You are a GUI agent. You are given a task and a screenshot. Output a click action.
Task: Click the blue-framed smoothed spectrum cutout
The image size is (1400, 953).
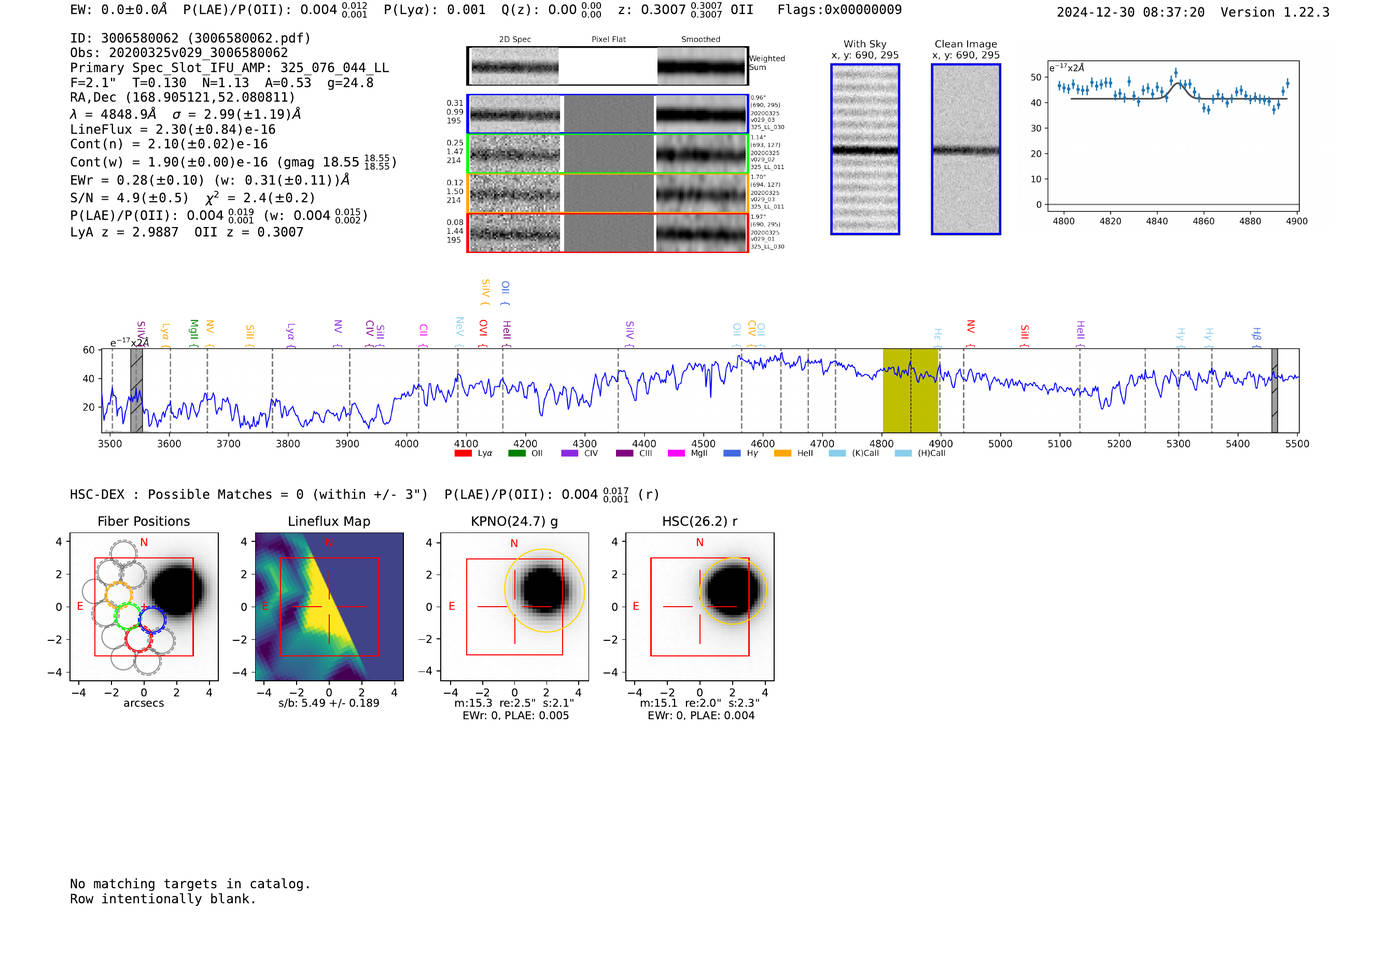click(702, 114)
